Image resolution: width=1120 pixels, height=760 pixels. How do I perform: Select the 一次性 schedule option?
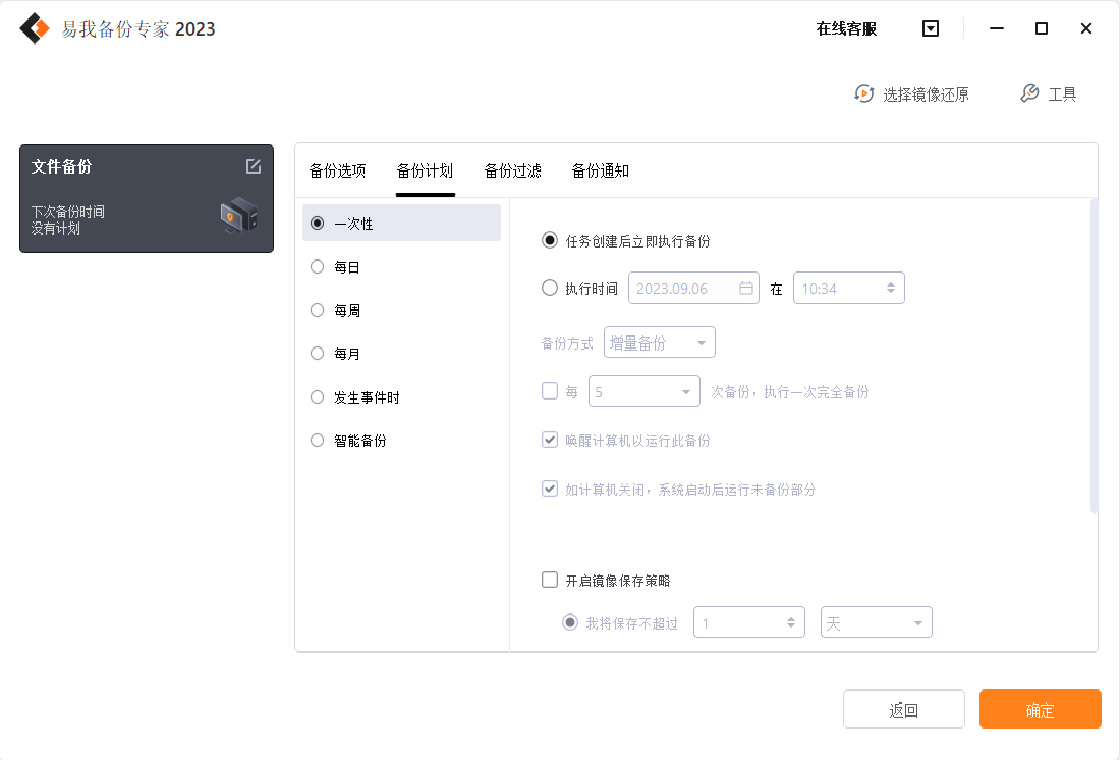[401, 223]
